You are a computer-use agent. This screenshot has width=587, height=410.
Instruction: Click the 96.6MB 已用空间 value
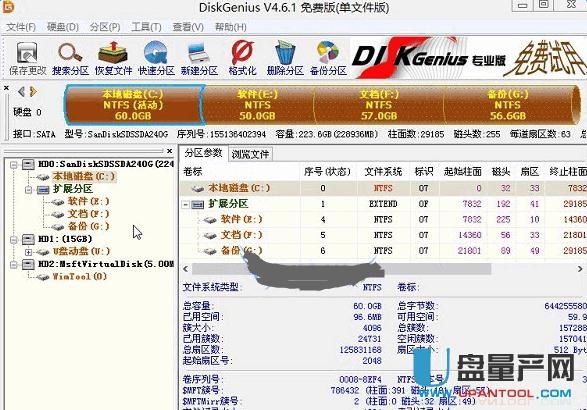[x=367, y=317]
